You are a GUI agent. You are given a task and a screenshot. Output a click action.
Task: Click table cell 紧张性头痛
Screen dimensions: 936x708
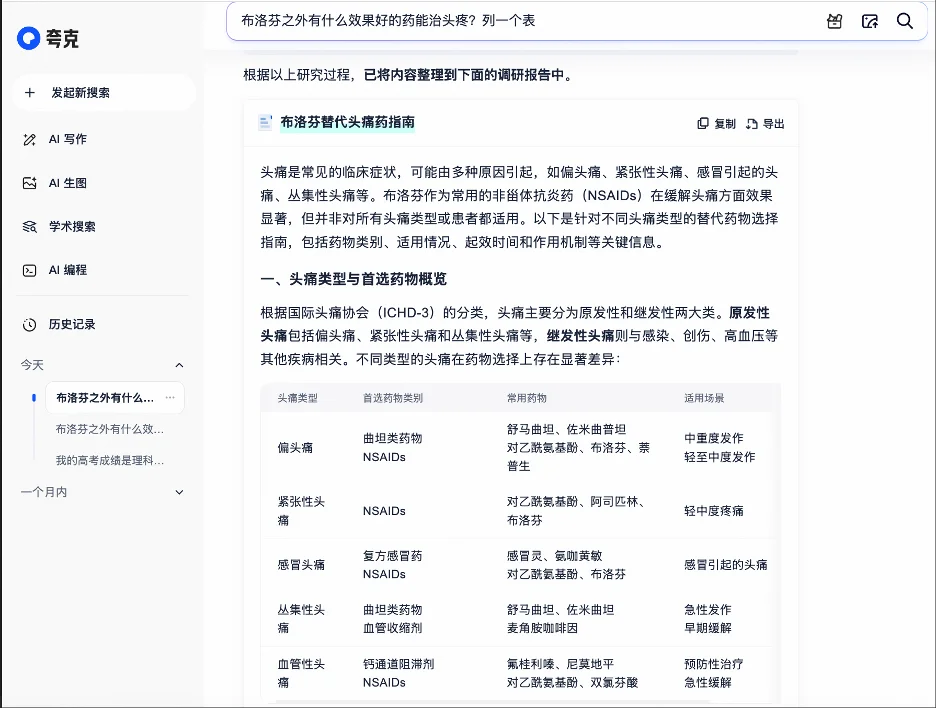coord(301,511)
